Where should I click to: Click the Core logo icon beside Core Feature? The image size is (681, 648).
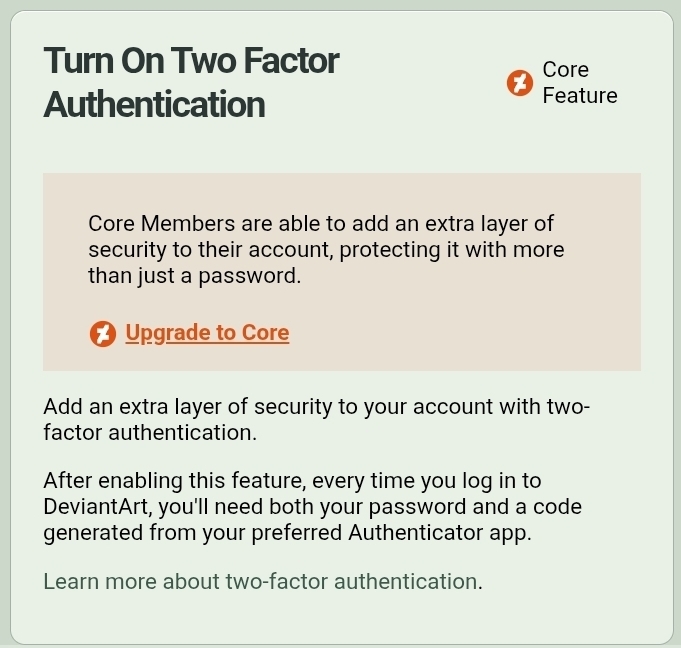pyautogui.click(x=519, y=83)
